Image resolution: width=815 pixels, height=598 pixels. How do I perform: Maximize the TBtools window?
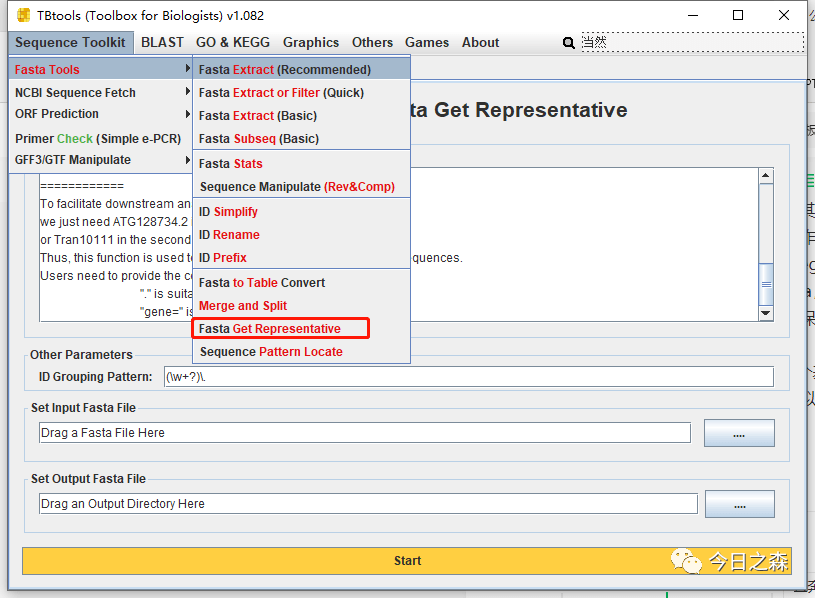[x=738, y=15]
